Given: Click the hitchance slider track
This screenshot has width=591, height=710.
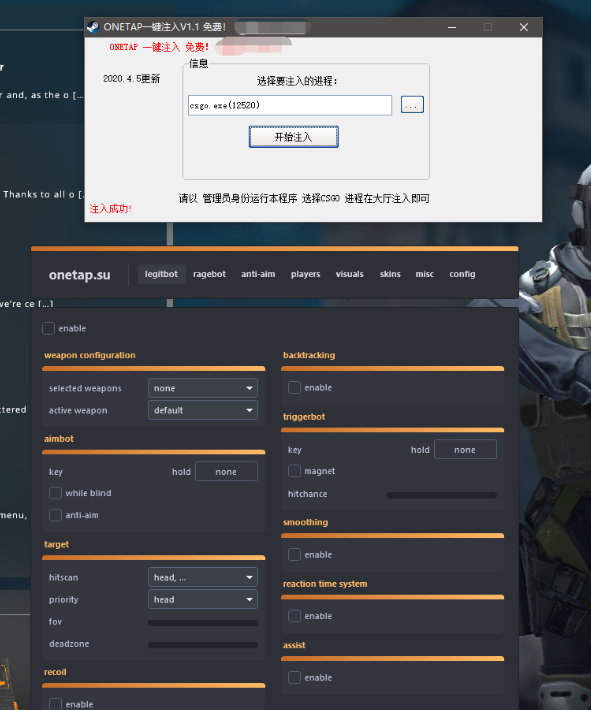Looking at the screenshot, I should [x=442, y=495].
